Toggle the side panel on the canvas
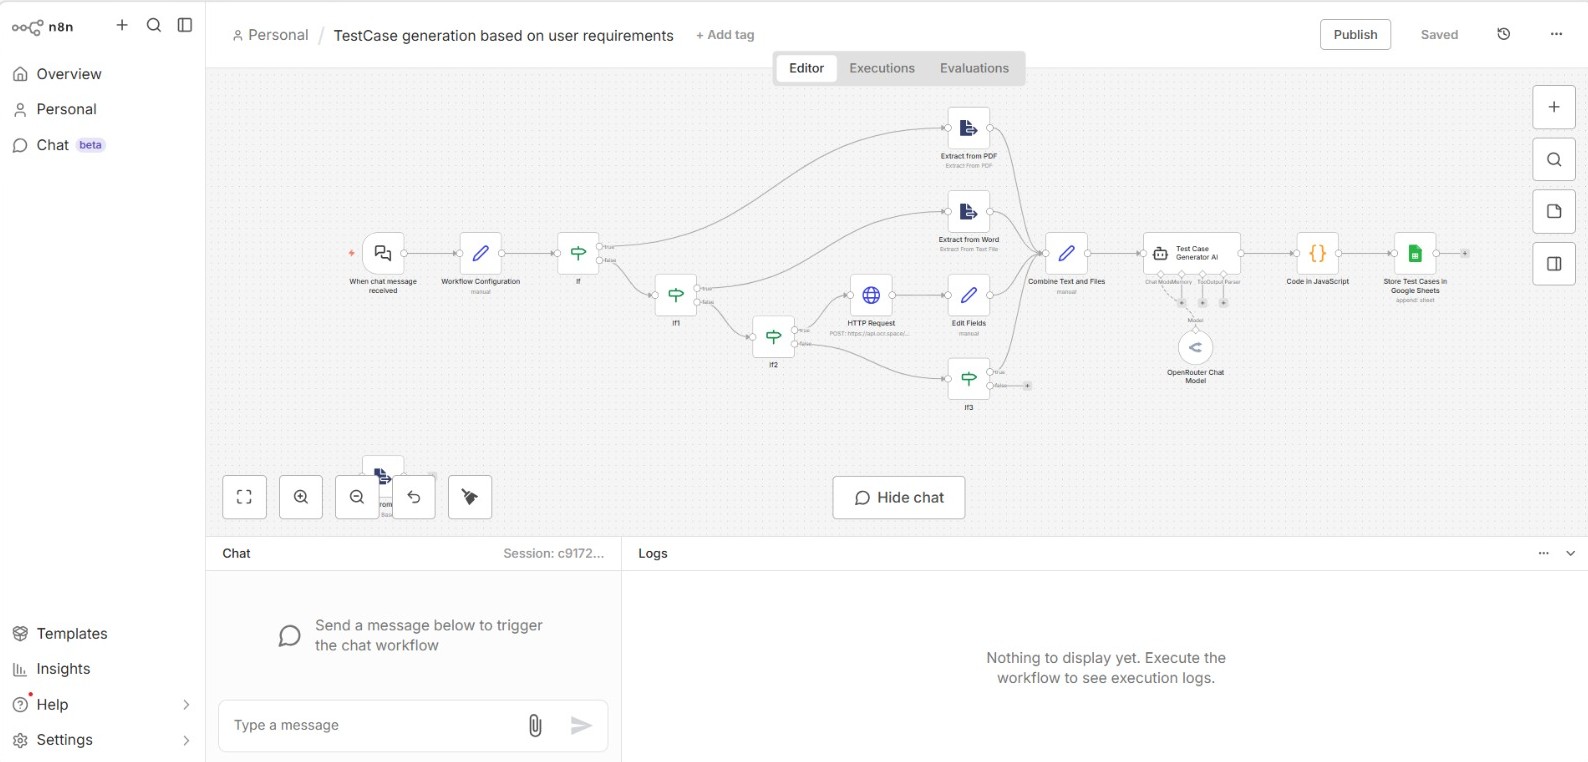This screenshot has height=762, width=1588. pos(1554,264)
